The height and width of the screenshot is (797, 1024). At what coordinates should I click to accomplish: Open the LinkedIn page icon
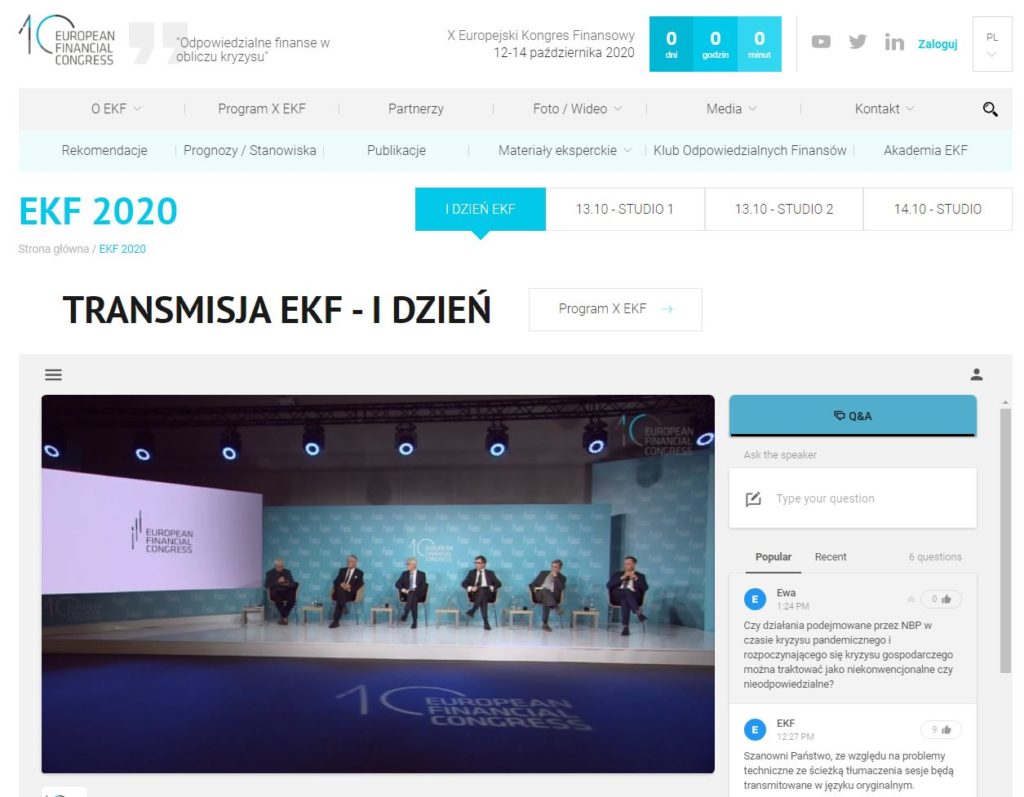pyautogui.click(x=894, y=42)
